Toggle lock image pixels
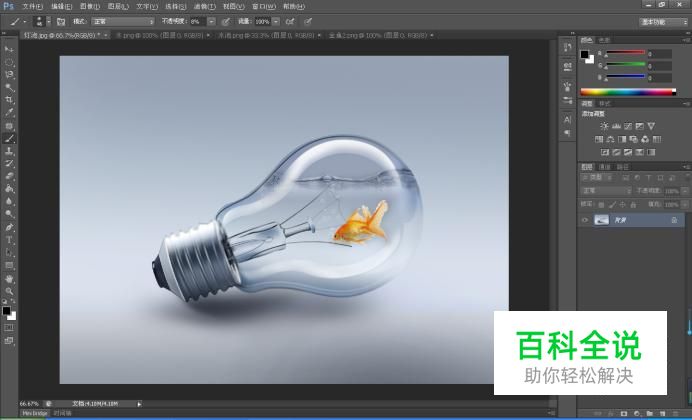This screenshot has height=420, width=692. coord(612,205)
